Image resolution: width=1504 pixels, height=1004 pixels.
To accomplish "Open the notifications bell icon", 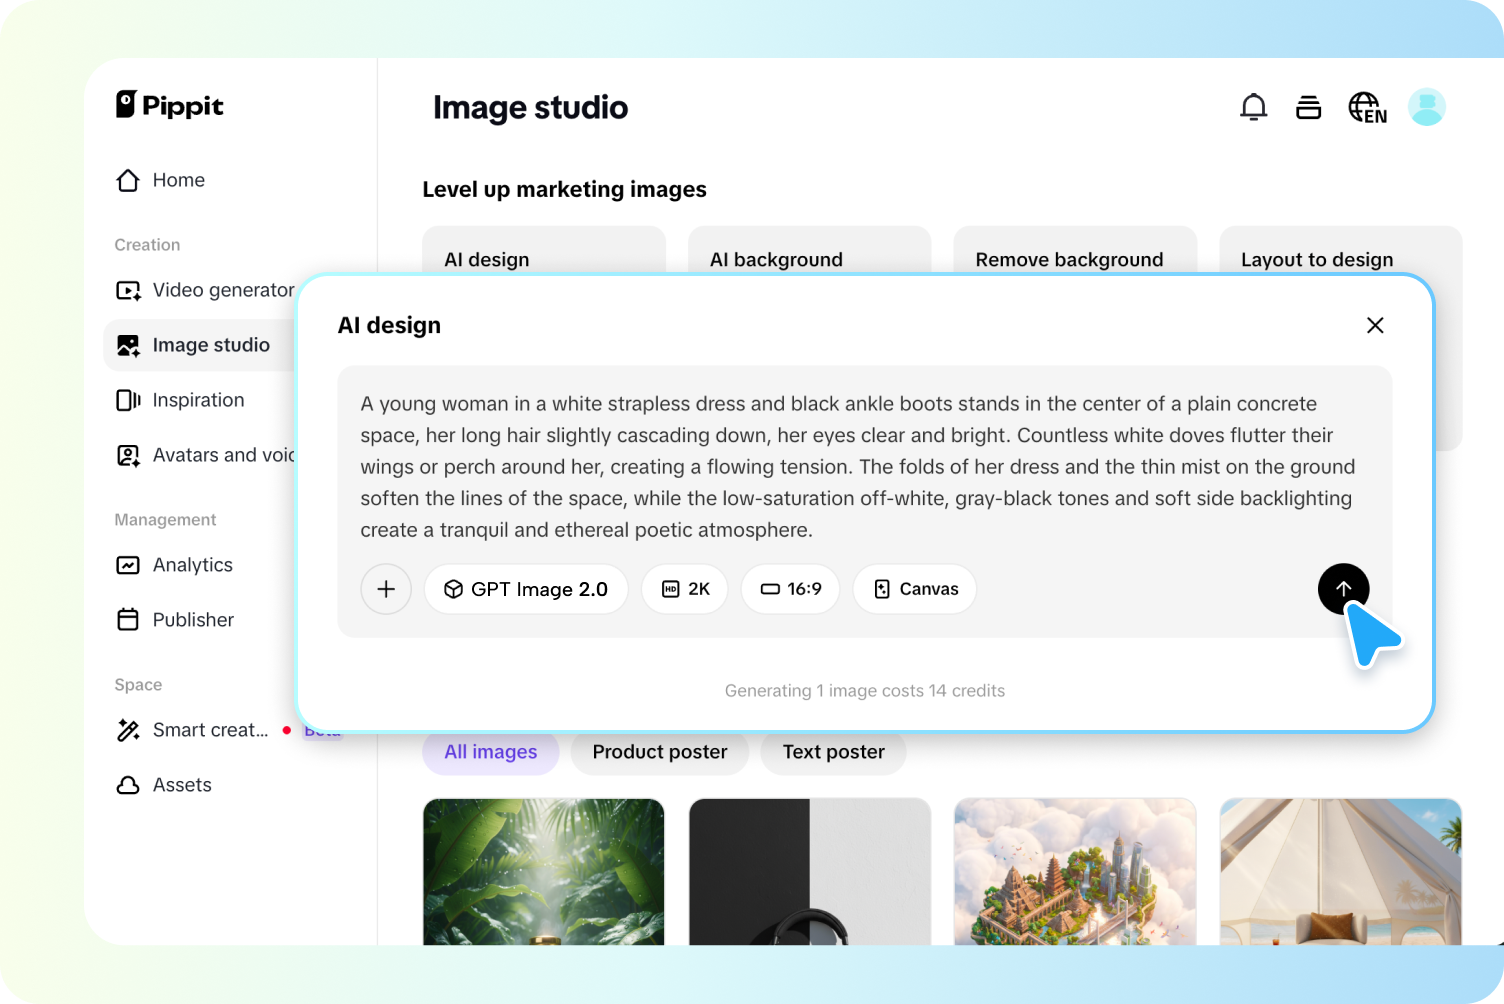I will (1253, 106).
